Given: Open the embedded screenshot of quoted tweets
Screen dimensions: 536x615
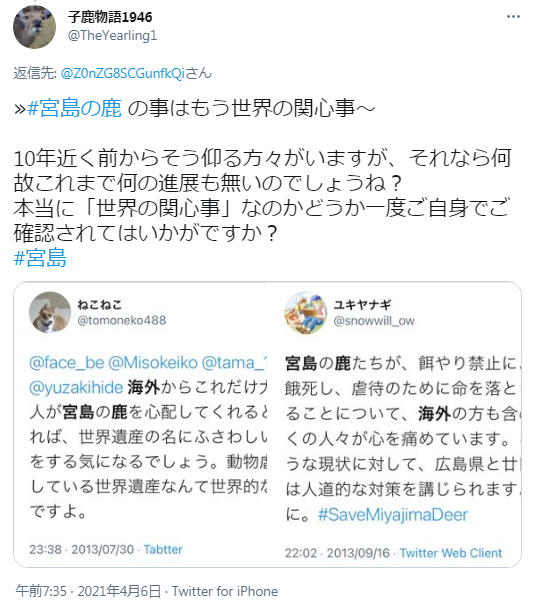Looking at the screenshot, I should point(267,424).
